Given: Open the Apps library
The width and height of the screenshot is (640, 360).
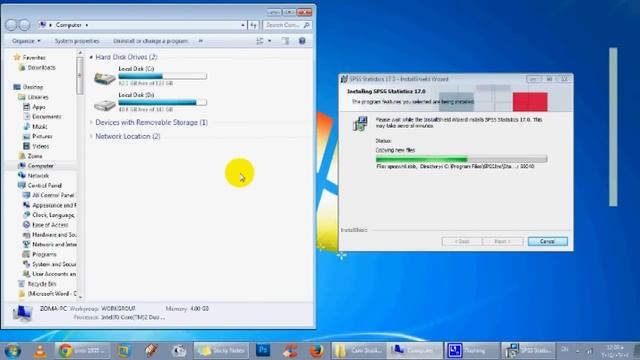Looking at the screenshot, I should pyautogui.click(x=39, y=107).
